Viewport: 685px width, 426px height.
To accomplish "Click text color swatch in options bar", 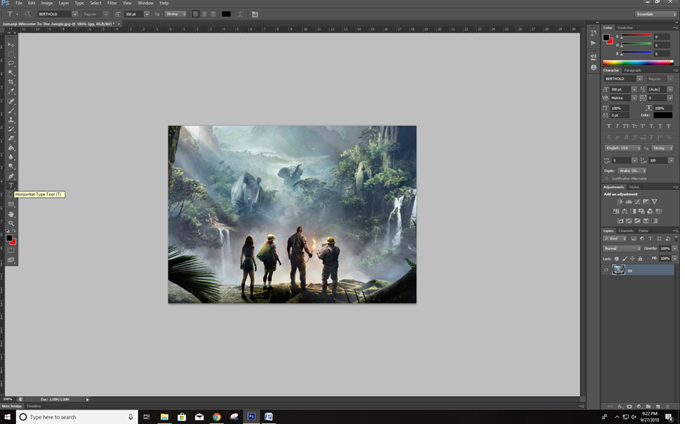I will 226,14.
